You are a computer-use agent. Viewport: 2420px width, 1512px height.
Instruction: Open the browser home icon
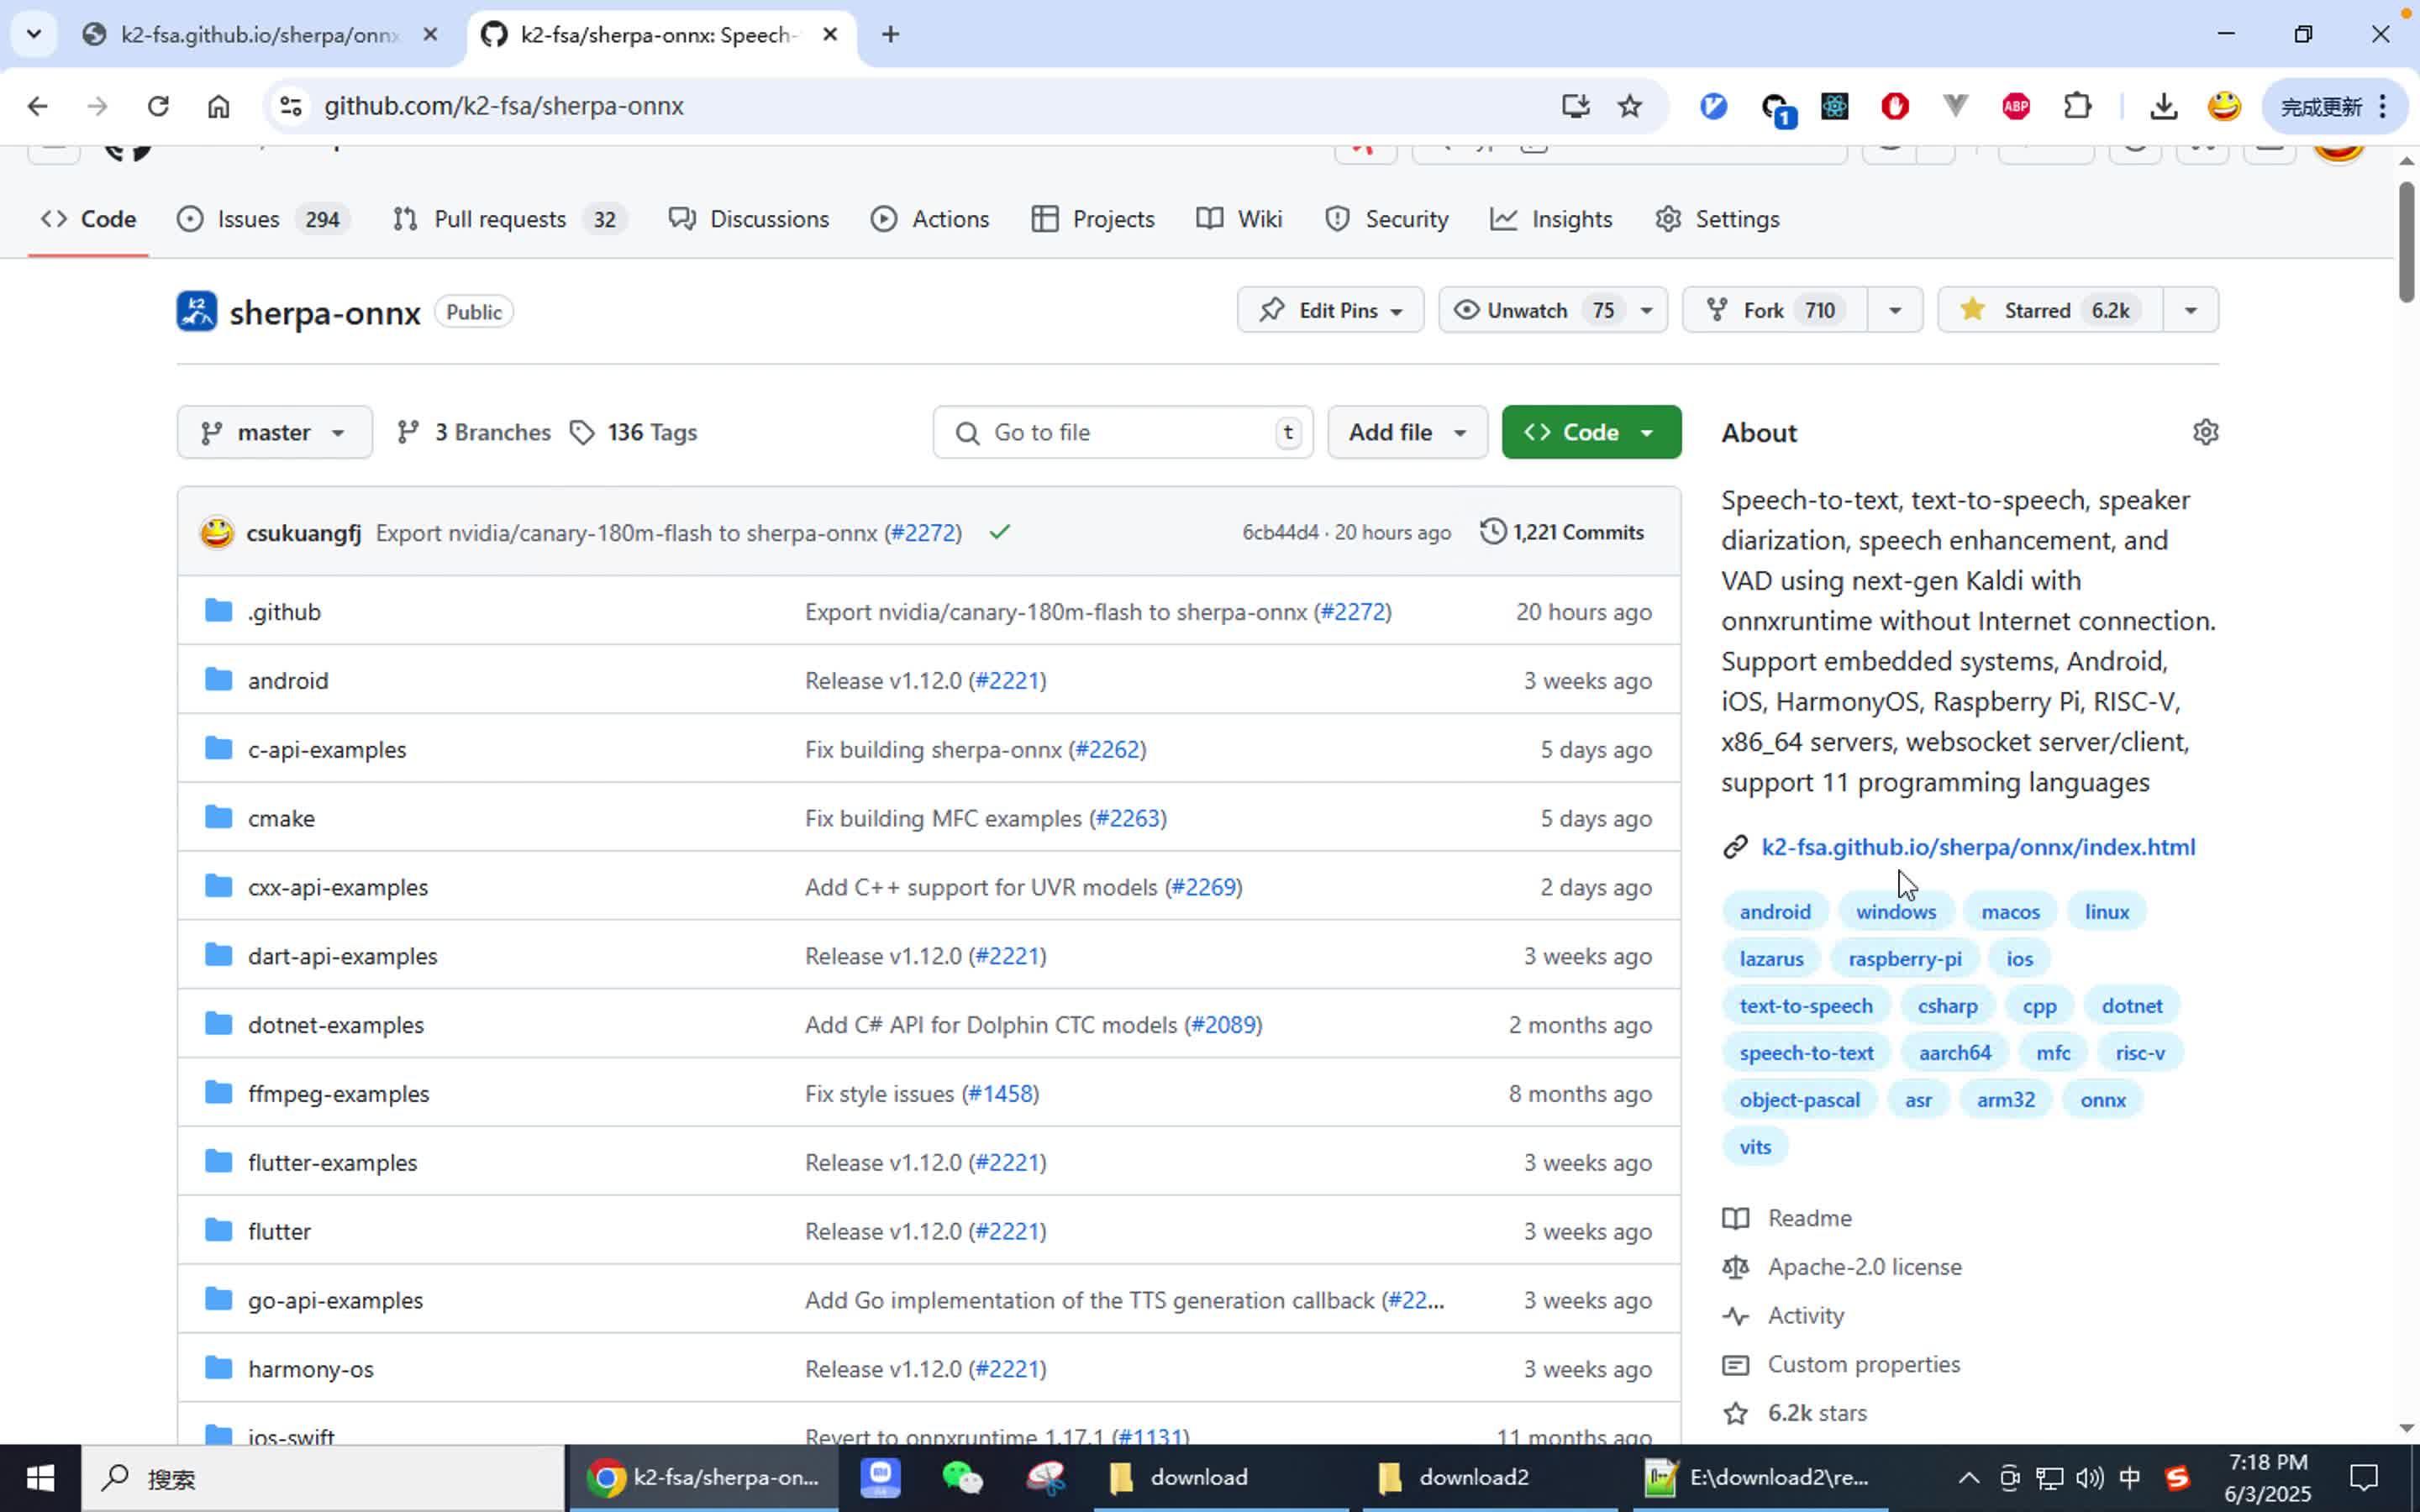coord(218,106)
